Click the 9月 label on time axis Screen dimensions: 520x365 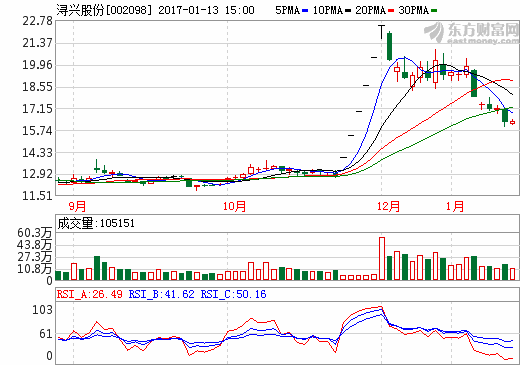(77, 206)
